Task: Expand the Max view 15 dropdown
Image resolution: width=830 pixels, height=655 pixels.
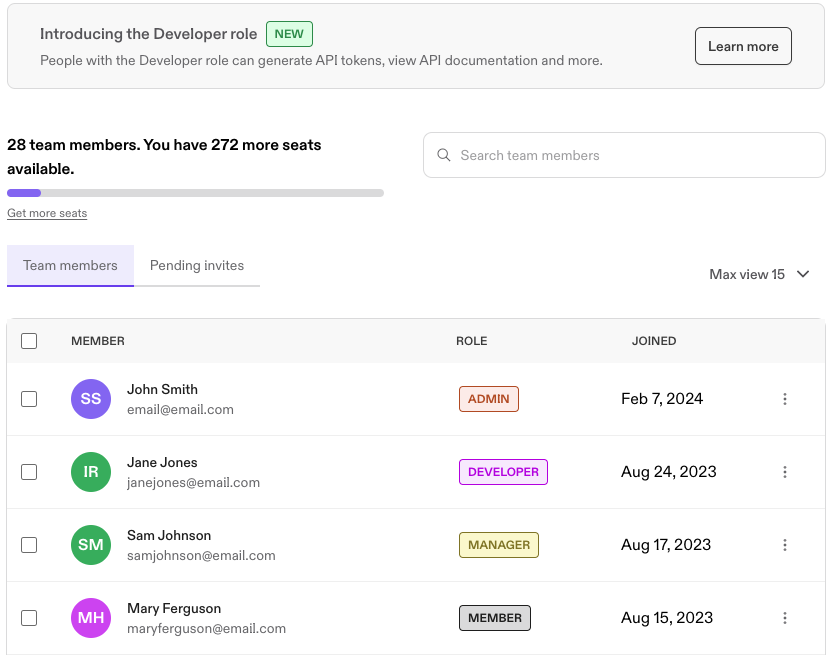Action: click(759, 274)
